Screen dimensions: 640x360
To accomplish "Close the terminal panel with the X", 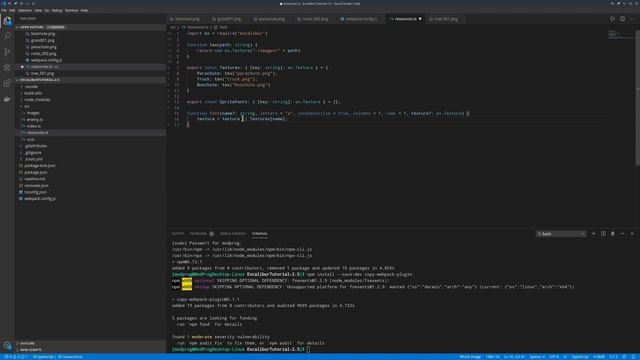I will [632, 234].
